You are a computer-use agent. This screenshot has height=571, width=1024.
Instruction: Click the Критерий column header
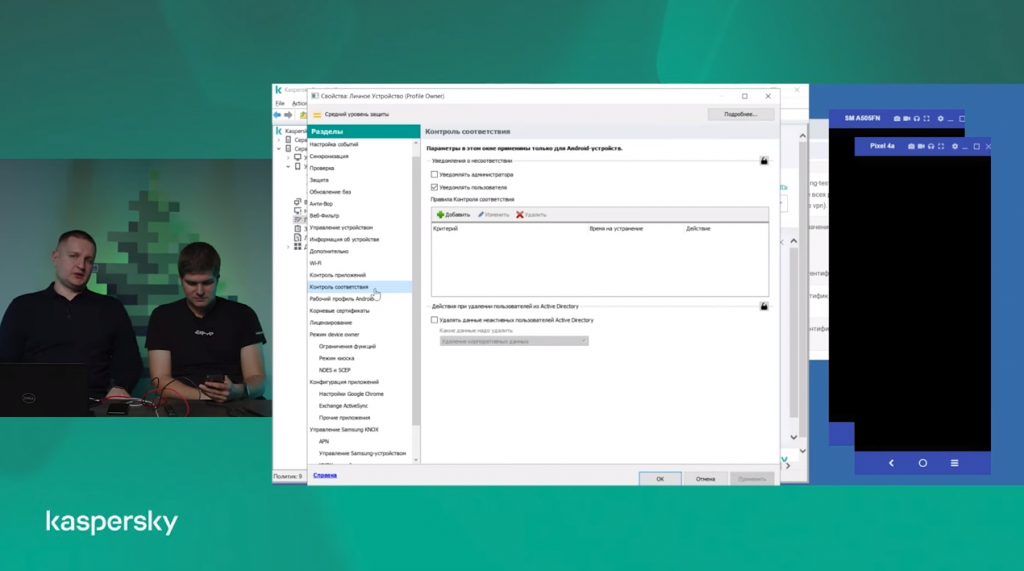[x=445, y=229]
